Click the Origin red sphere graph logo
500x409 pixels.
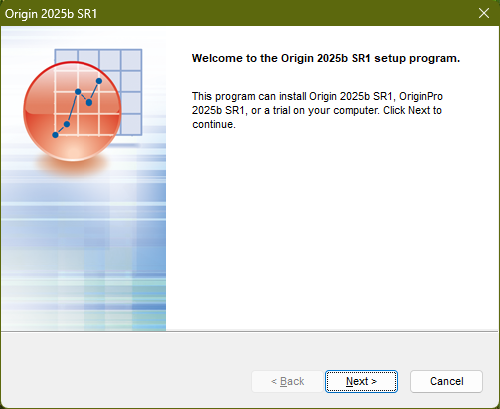(72, 111)
